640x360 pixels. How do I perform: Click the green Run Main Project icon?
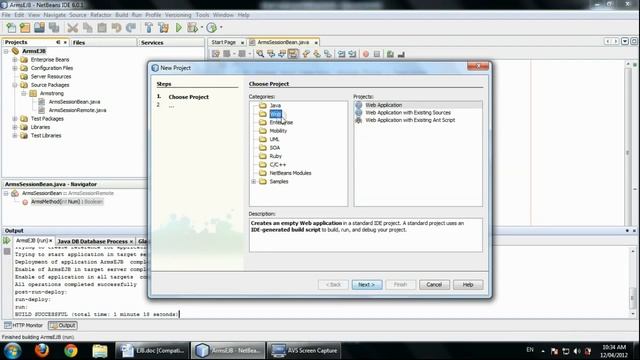(179, 28)
